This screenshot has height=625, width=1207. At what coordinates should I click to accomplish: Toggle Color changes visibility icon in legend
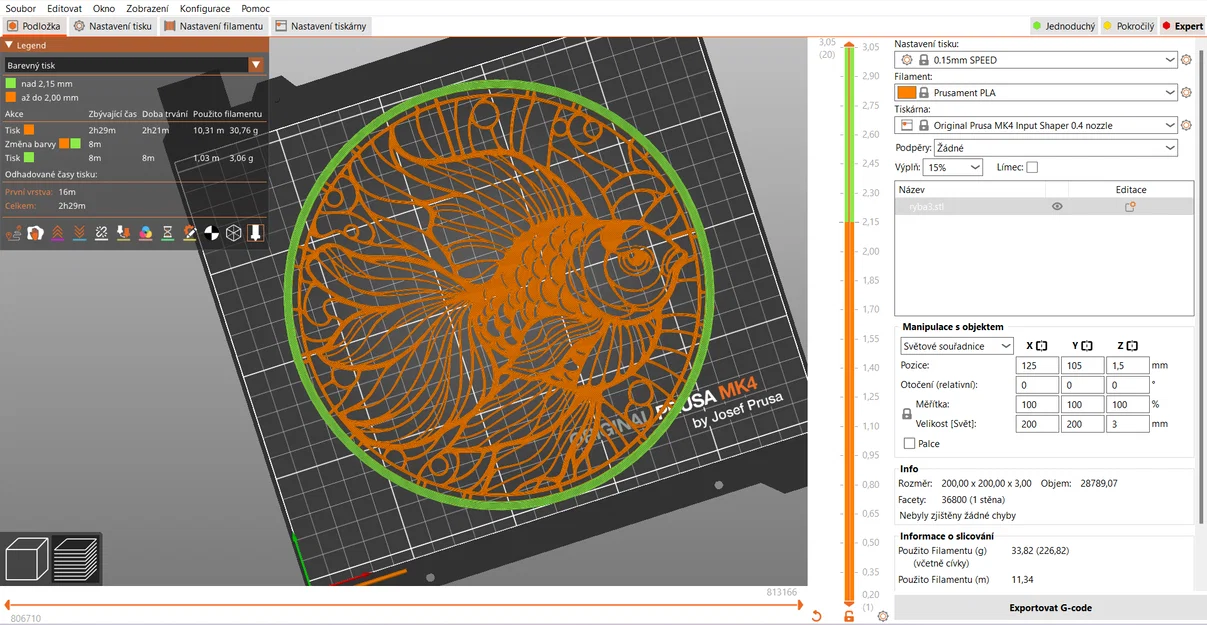click(146, 233)
